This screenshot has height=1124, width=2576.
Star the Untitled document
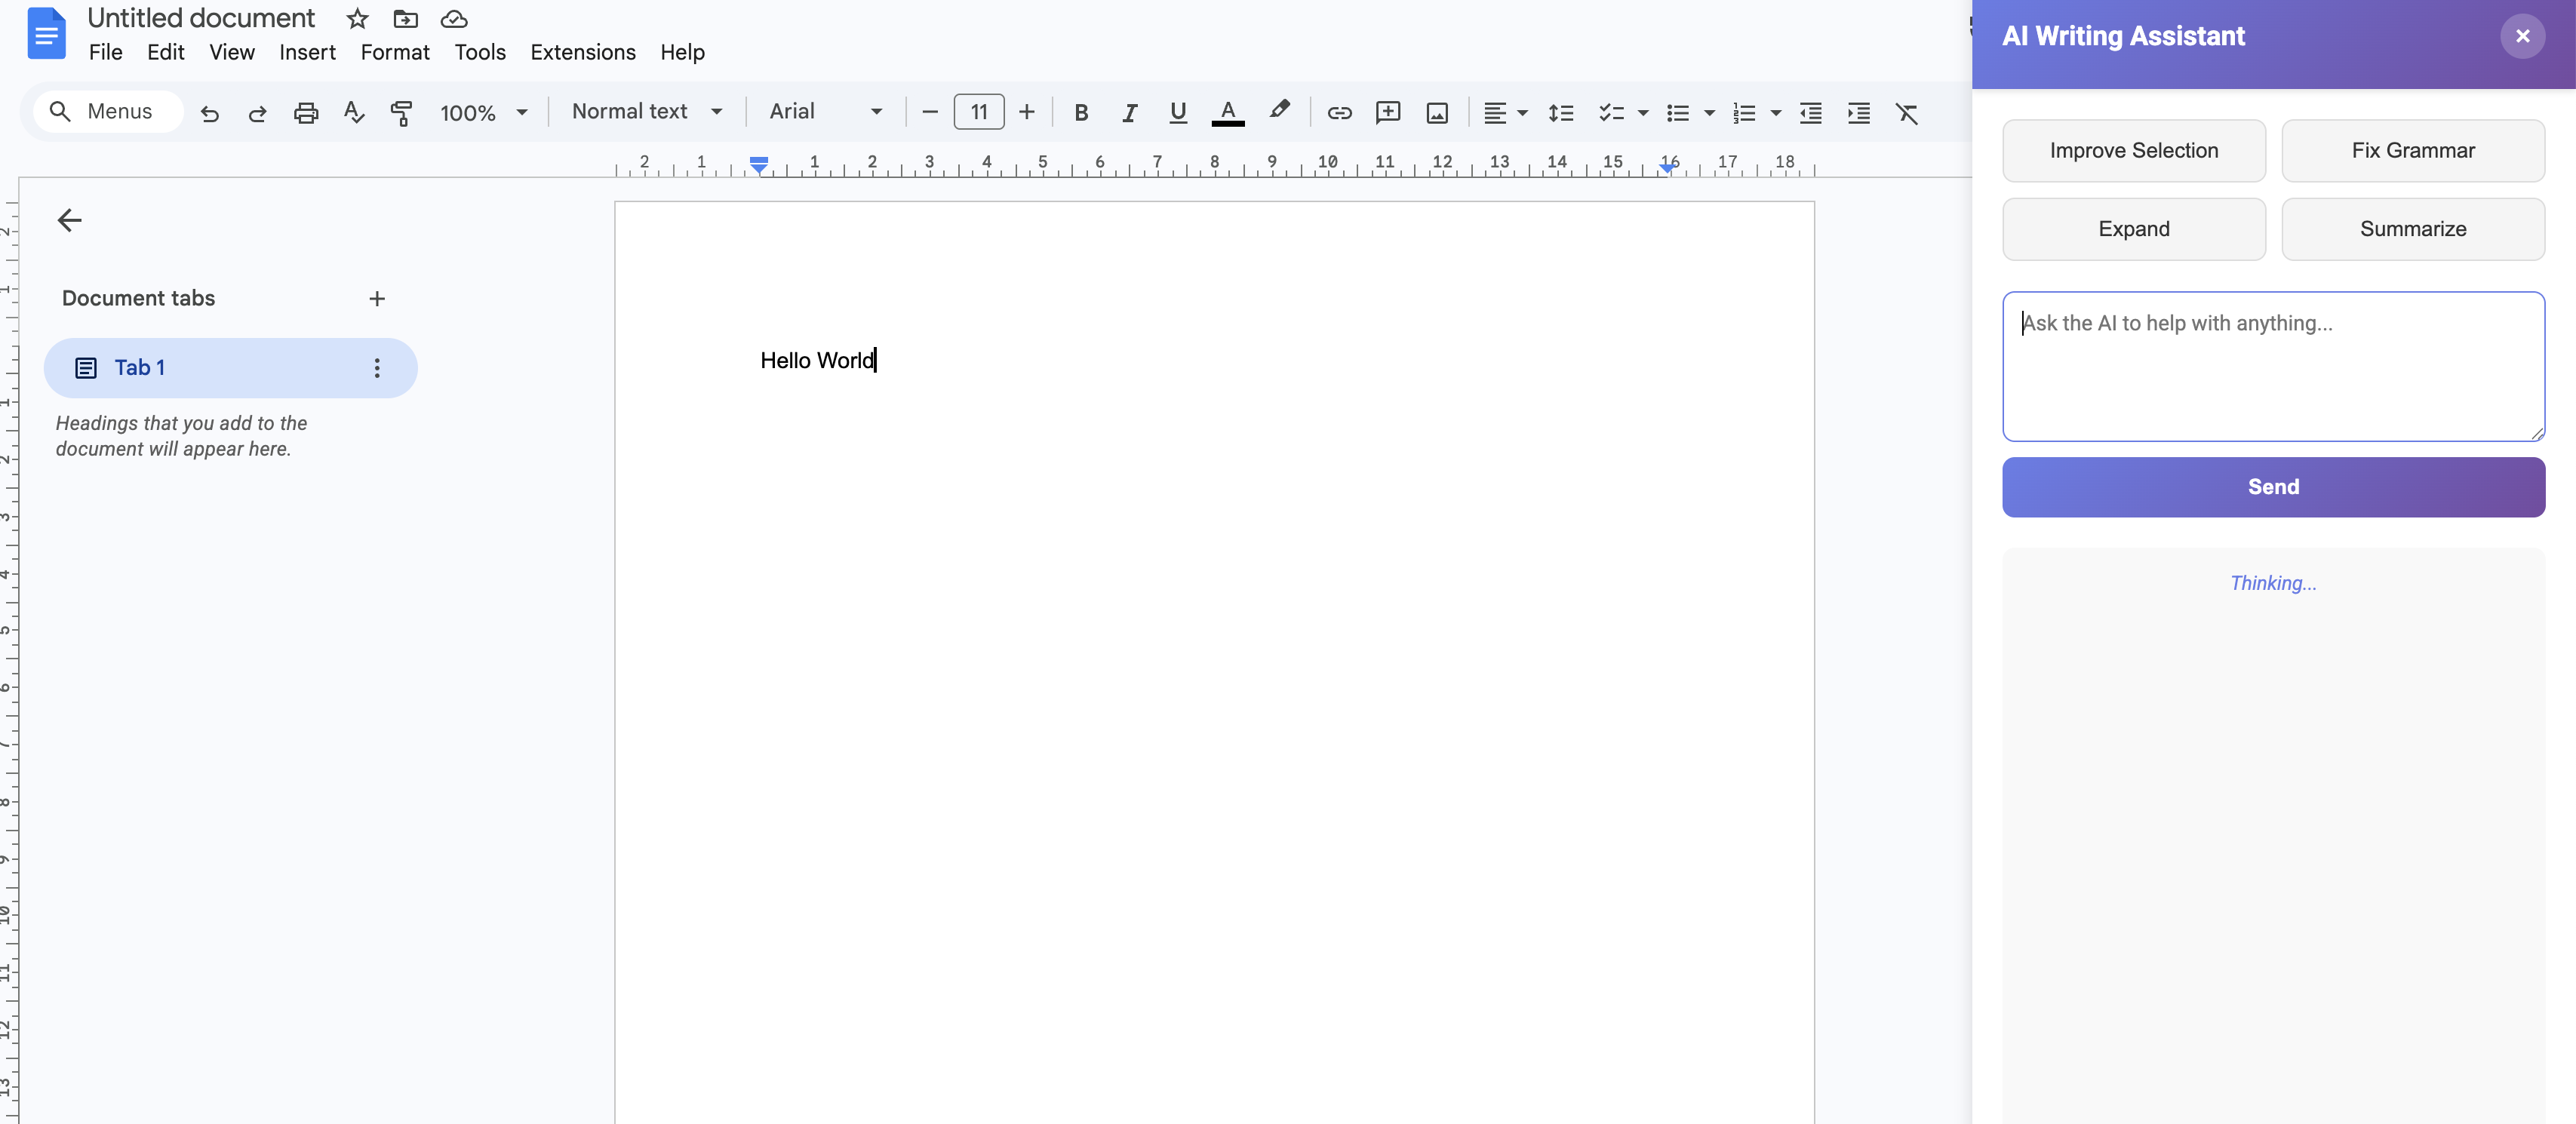click(357, 19)
